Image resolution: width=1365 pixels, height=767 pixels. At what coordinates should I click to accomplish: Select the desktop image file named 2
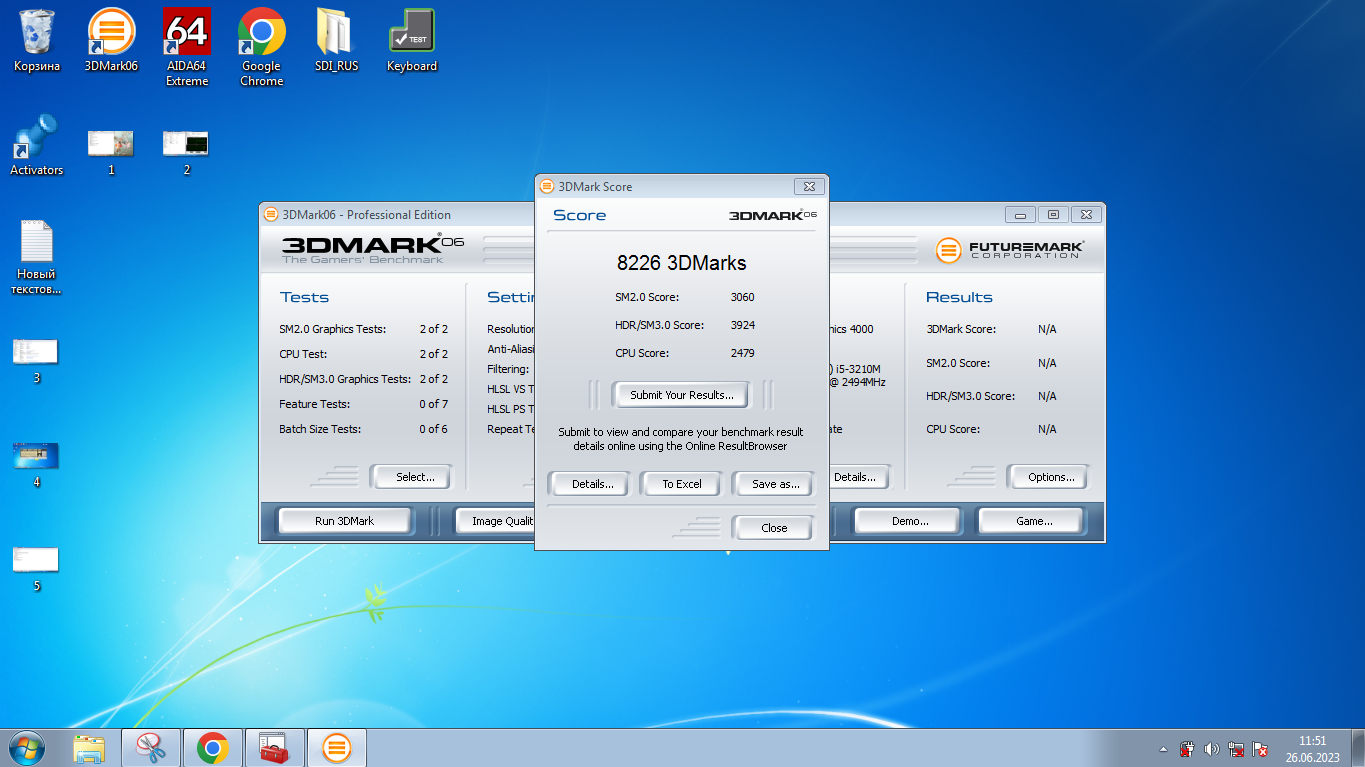(186, 152)
